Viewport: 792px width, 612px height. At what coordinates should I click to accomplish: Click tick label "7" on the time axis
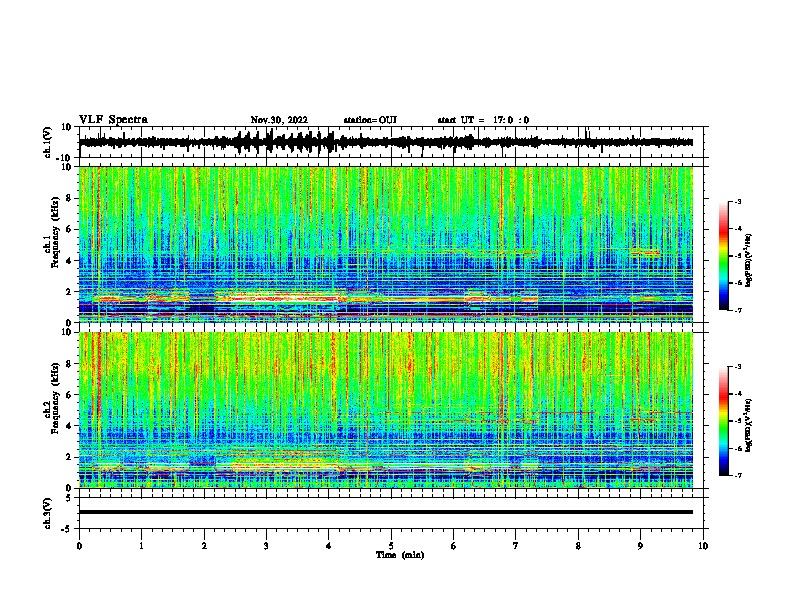click(x=516, y=546)
